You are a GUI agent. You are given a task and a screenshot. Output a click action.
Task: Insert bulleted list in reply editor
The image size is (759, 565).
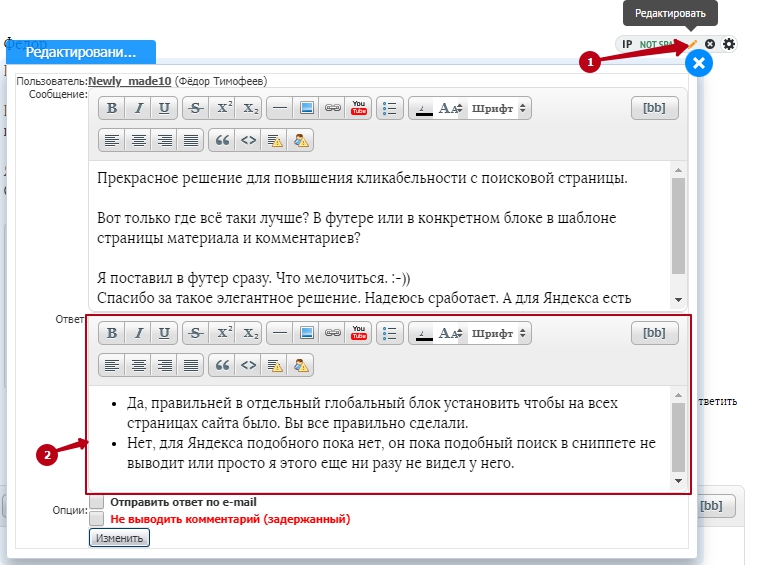pyautogui.click(x=391, y=333)
